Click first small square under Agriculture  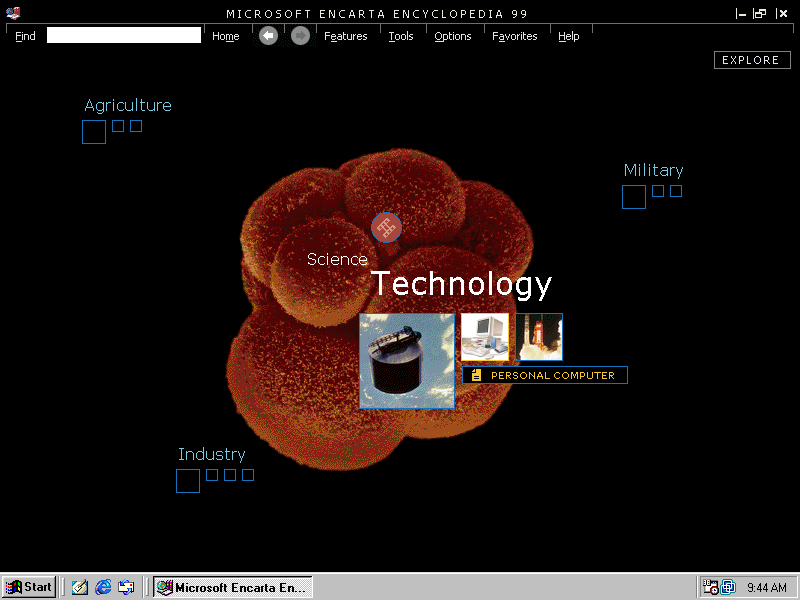(118, 126)
